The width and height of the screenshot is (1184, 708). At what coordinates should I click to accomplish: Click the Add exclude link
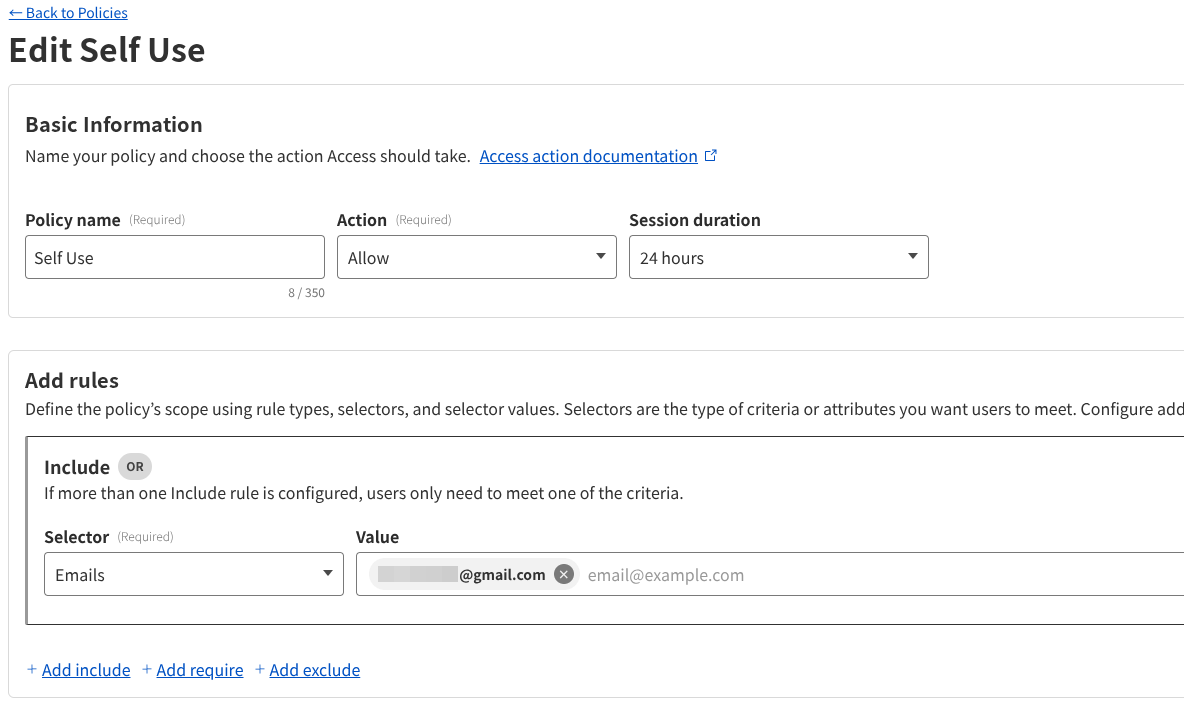point(314,670)
